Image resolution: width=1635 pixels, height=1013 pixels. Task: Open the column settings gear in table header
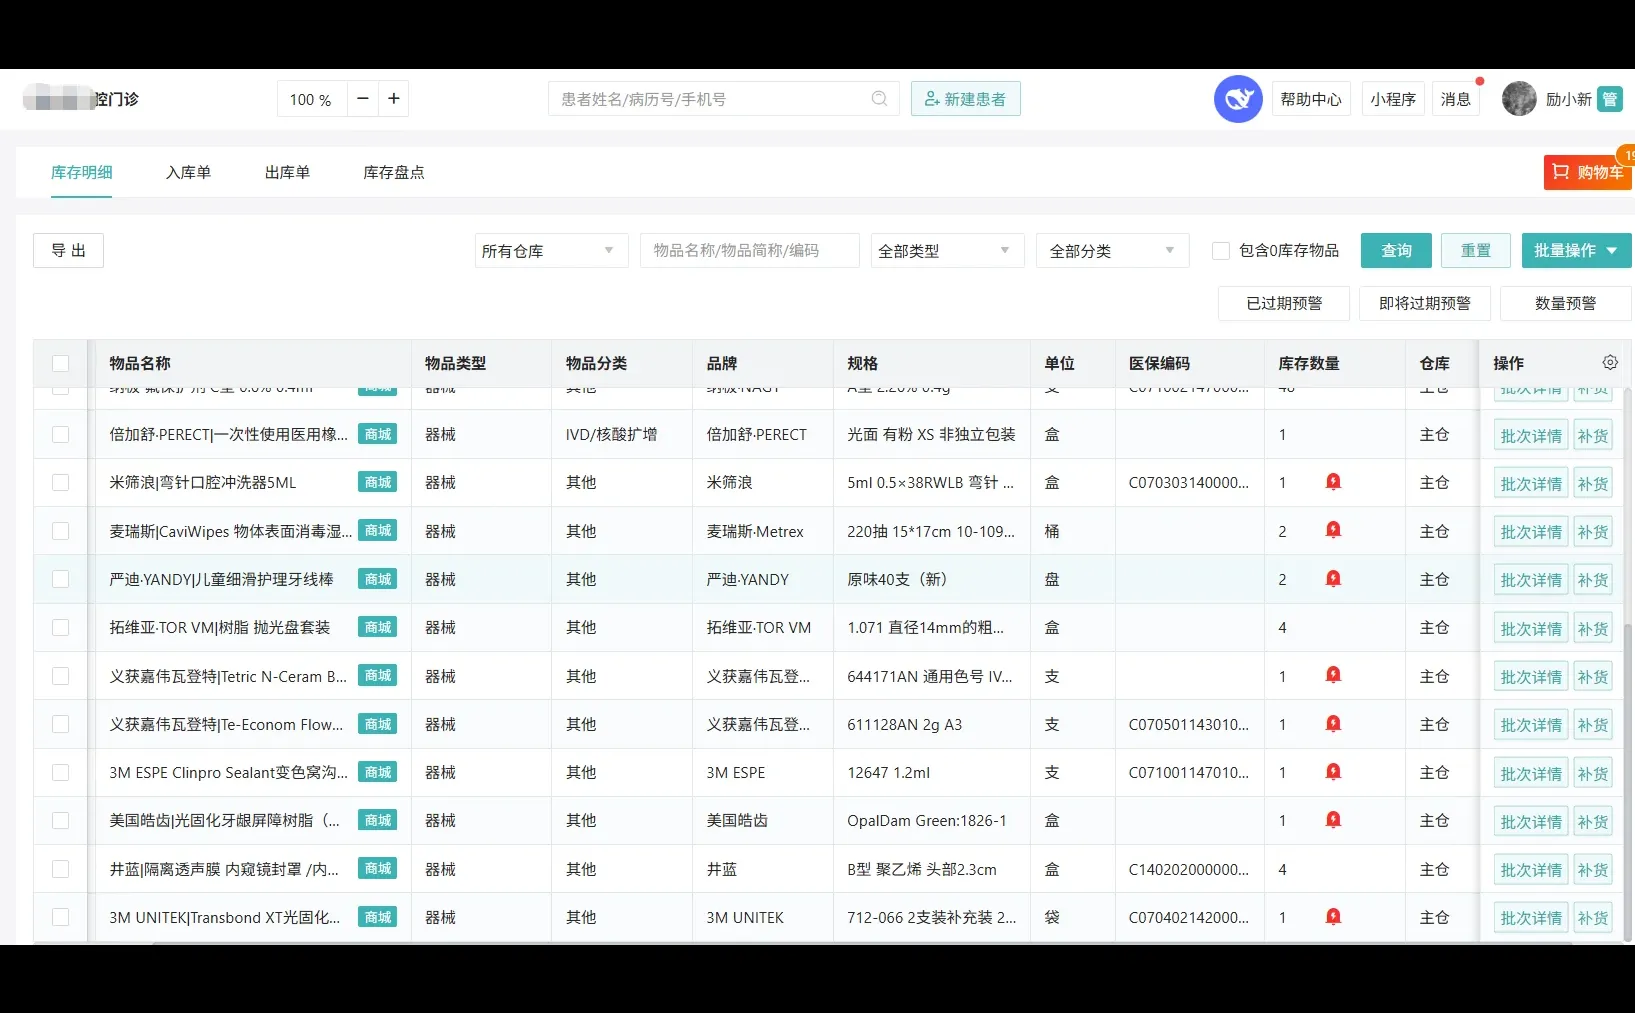tap(1608, 362)
